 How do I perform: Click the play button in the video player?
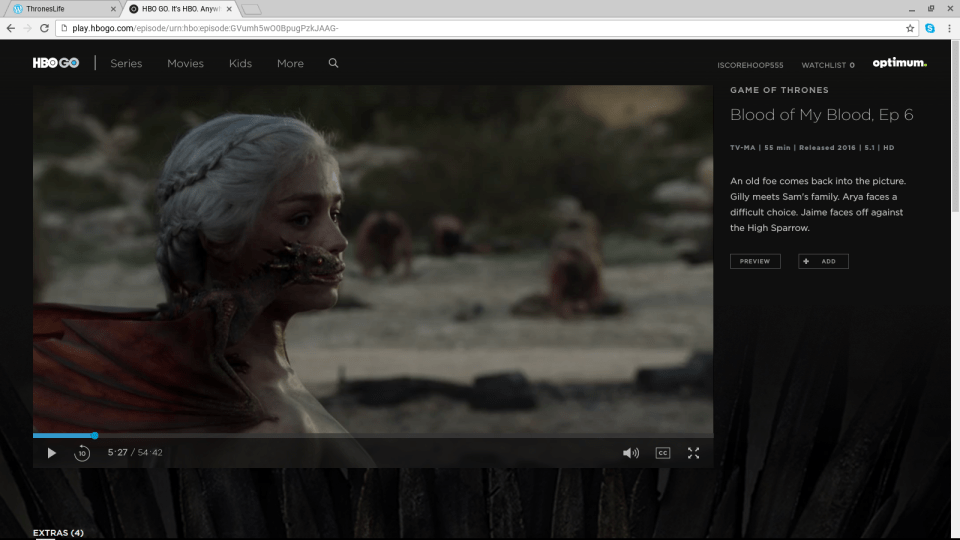click(x=52, y=453)
